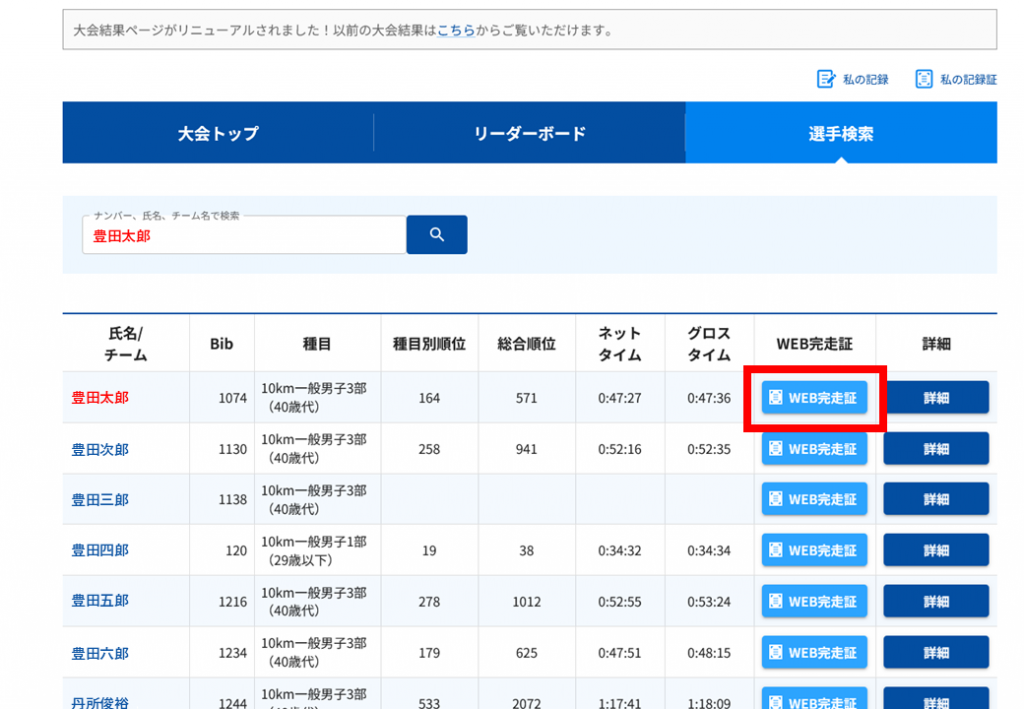Image resolution: width=1024 pixels, height=709 pixels.
Task: Open WEB完走証 for 豊田三郎
Action: tap(814, 499)
